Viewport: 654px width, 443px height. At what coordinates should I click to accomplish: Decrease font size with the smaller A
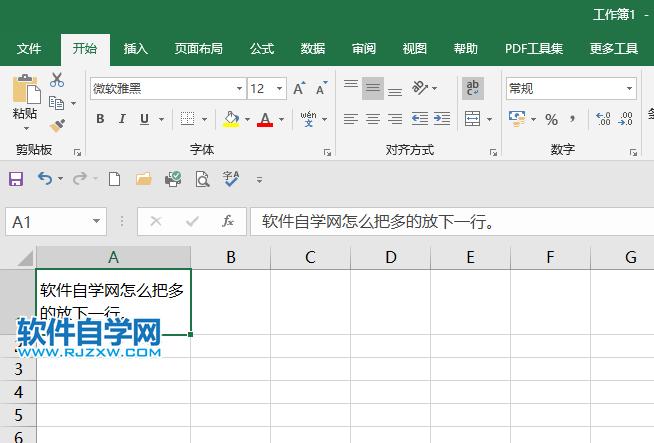point(321,88)
